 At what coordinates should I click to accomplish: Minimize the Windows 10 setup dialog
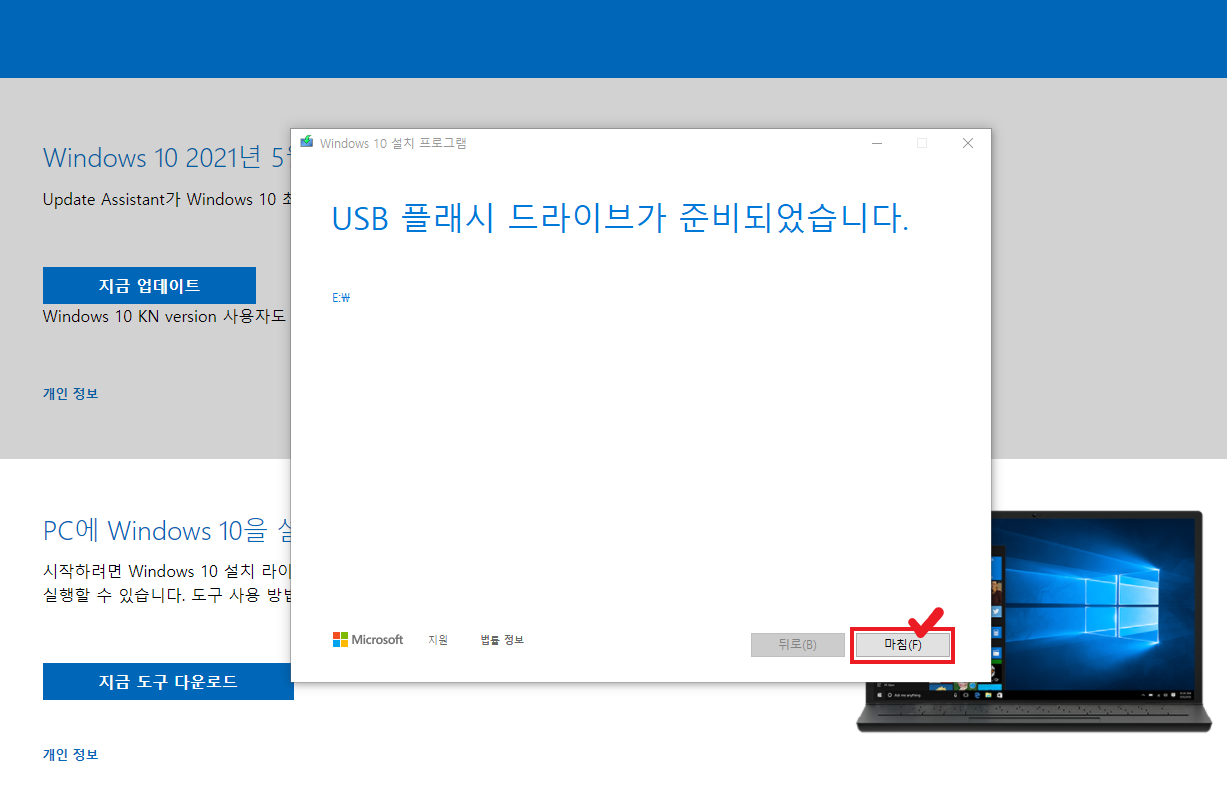tap(876, 143)
